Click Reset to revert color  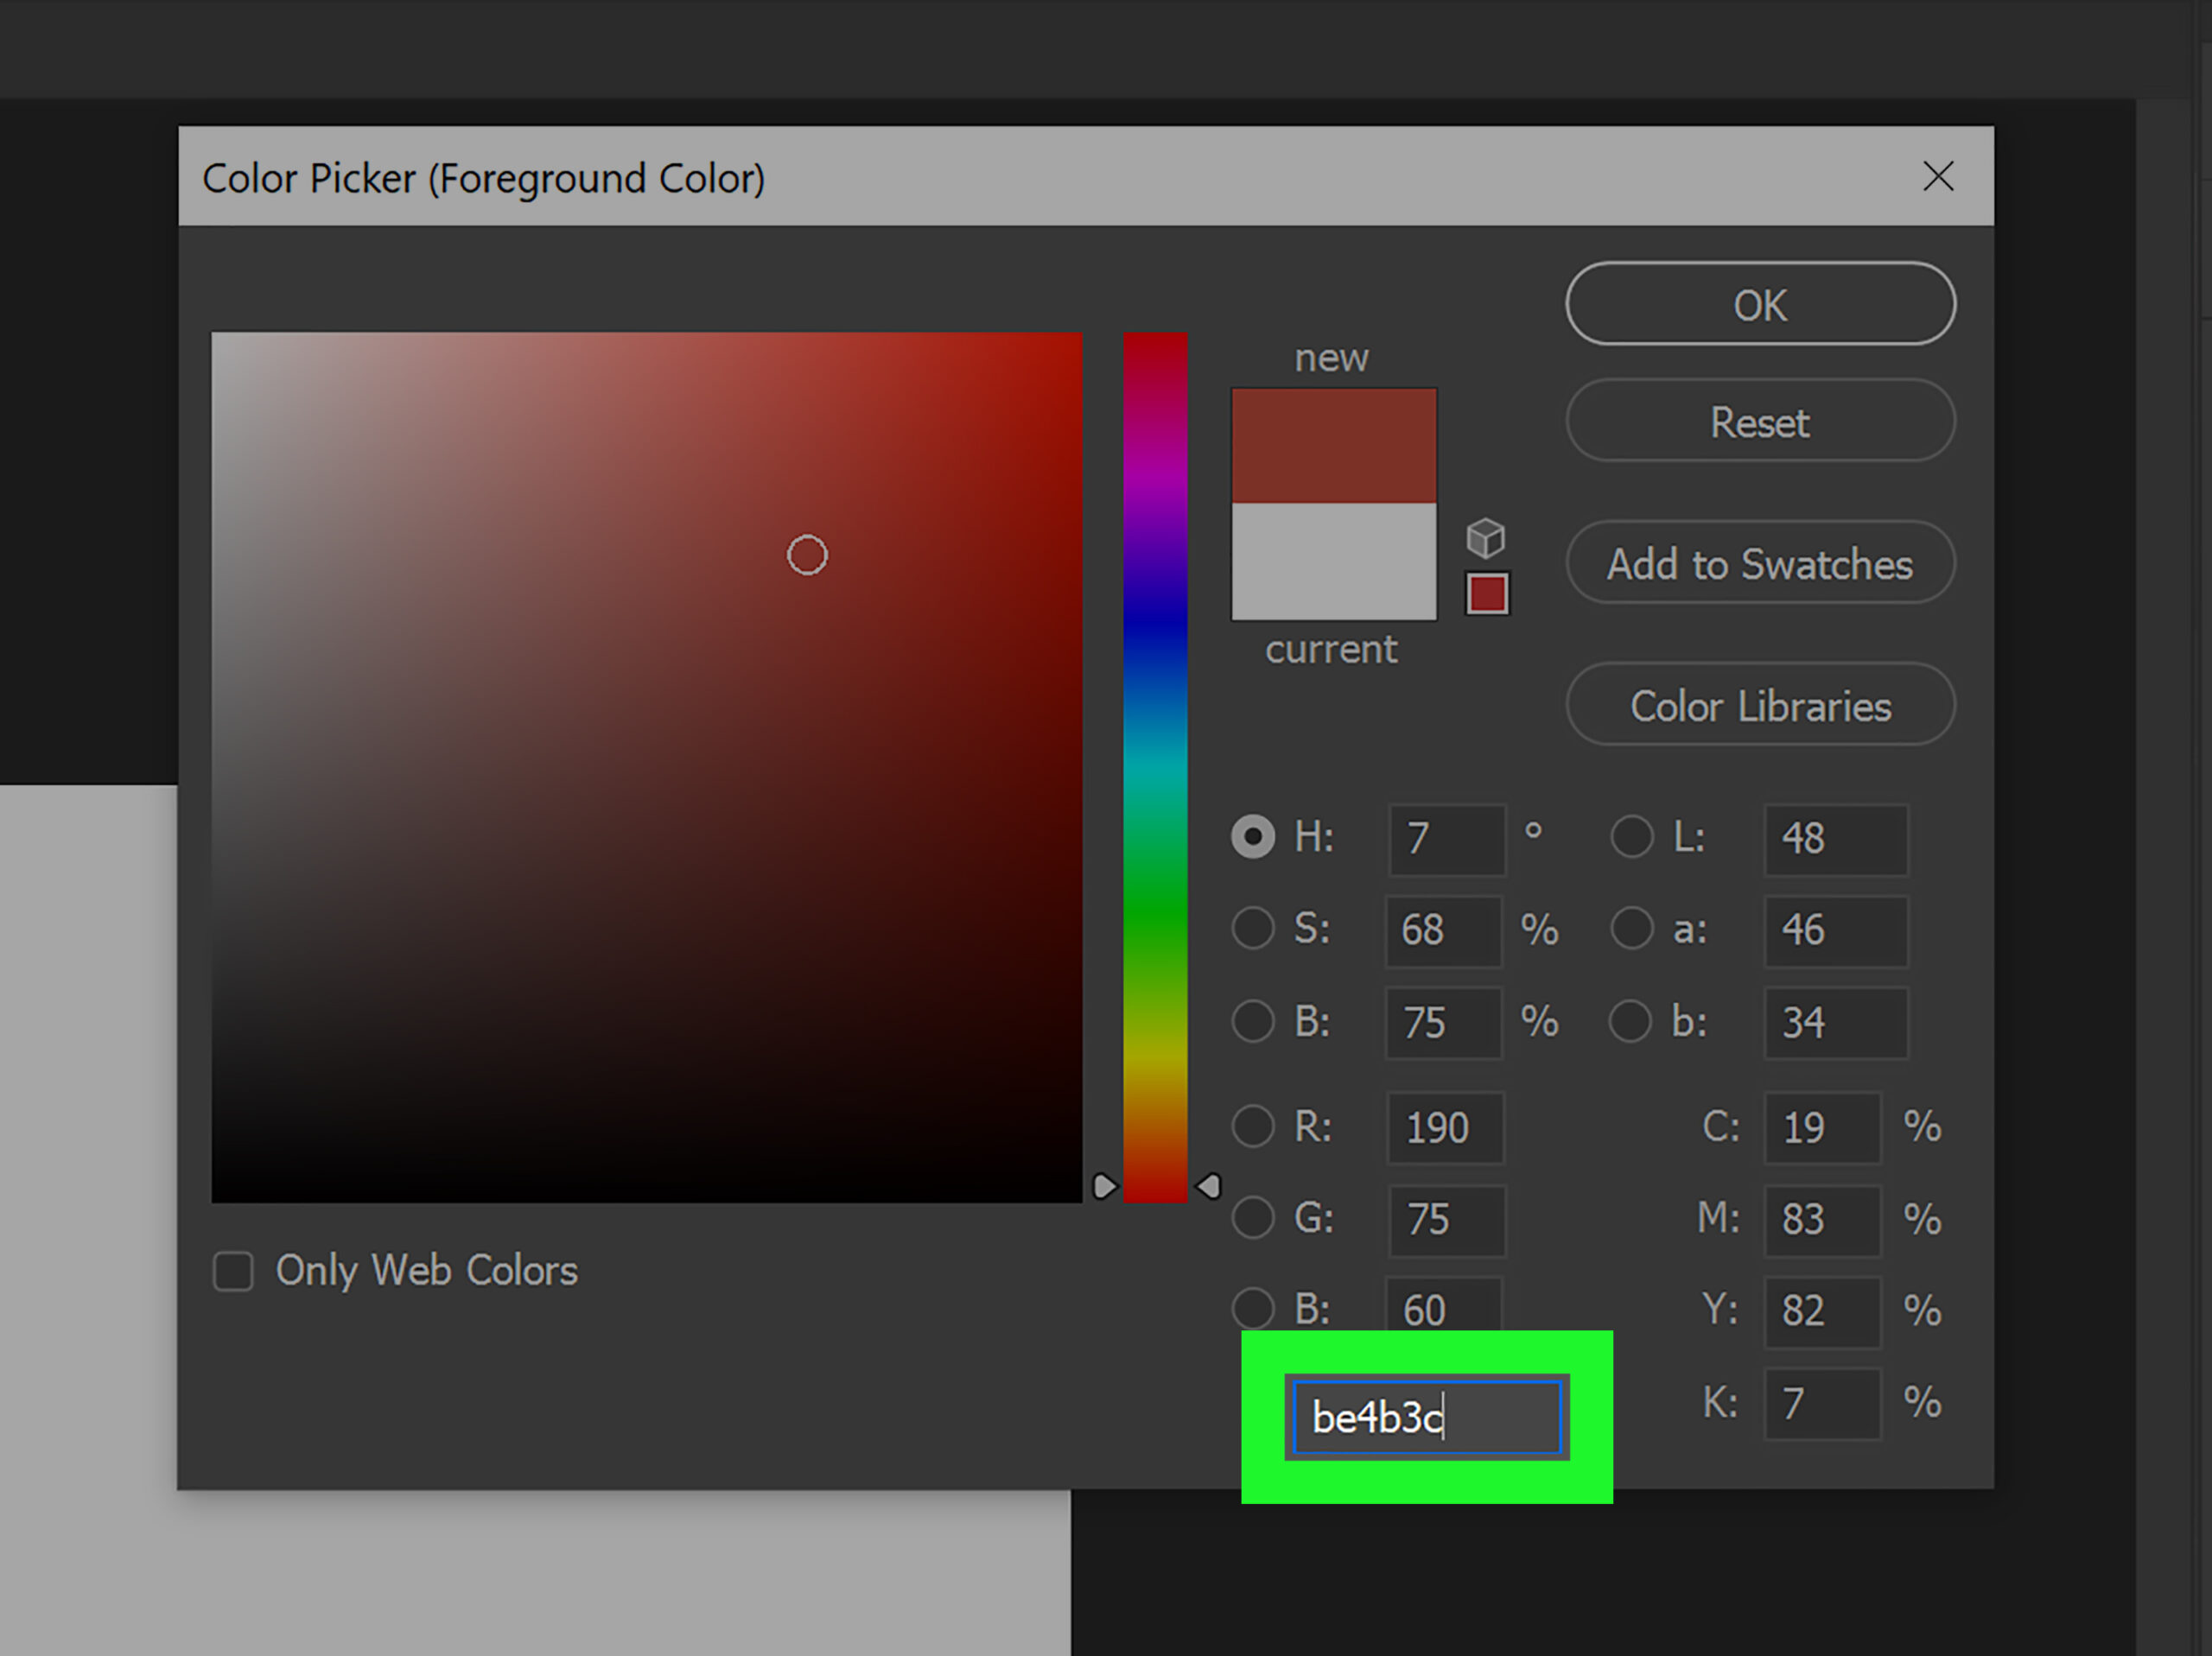pos(1758,422)
